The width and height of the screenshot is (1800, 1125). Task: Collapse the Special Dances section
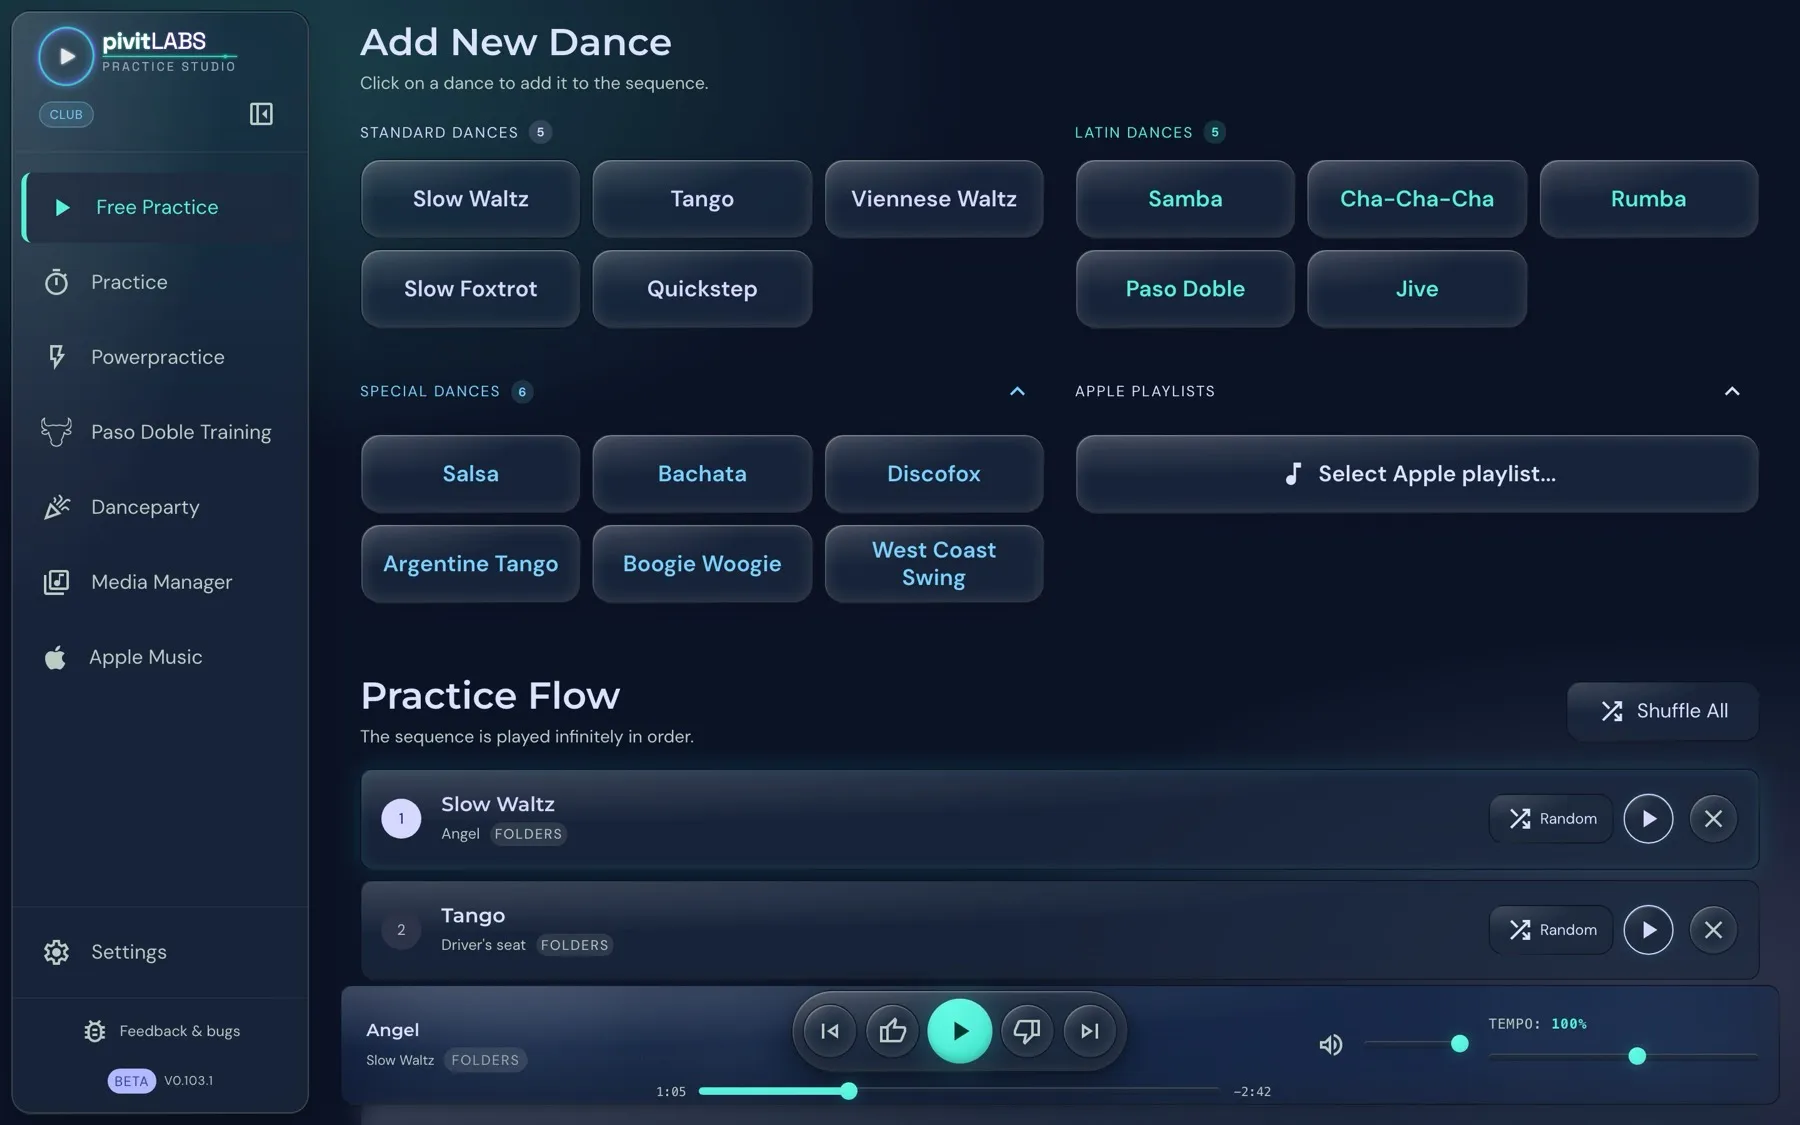point(1017,391)
